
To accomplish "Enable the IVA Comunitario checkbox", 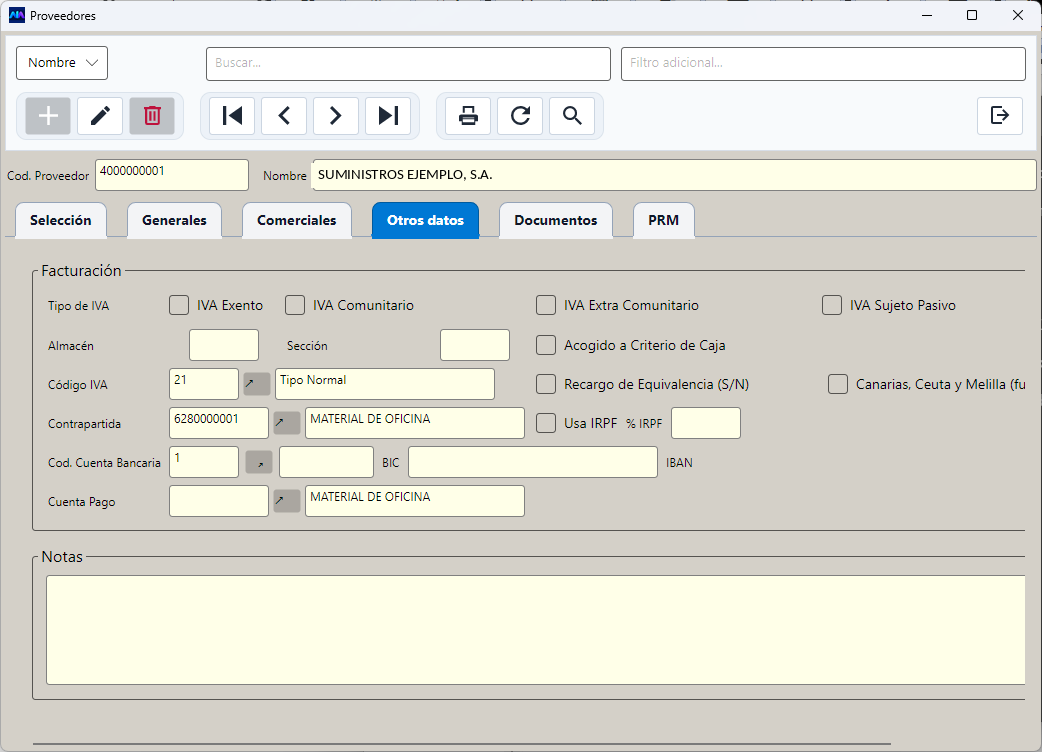I will click(295, 305).
